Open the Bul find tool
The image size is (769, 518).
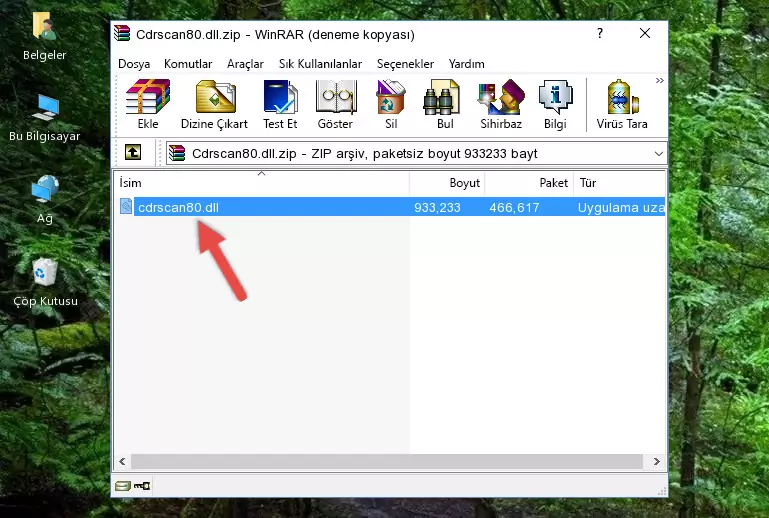(x=445, y=104)
